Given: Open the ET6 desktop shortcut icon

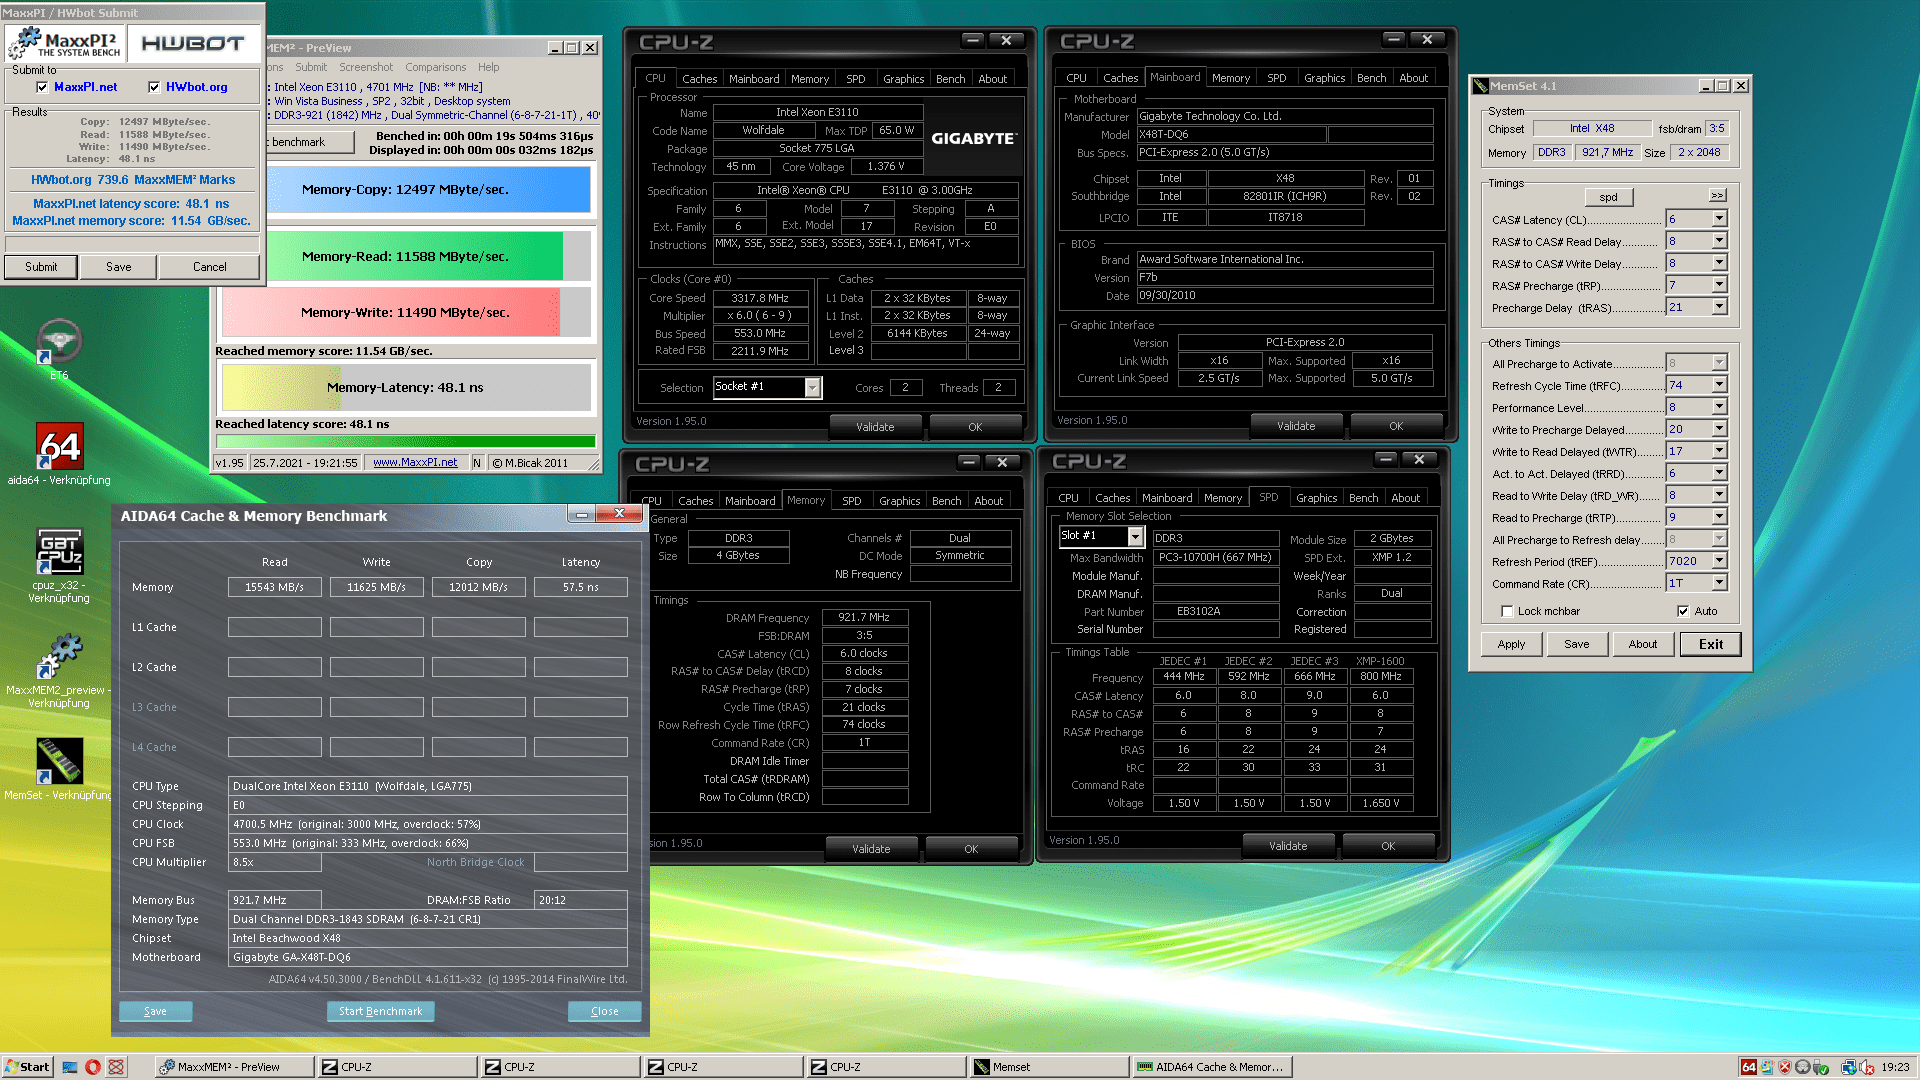Looking at the screenshot, I should pos(59,342).
